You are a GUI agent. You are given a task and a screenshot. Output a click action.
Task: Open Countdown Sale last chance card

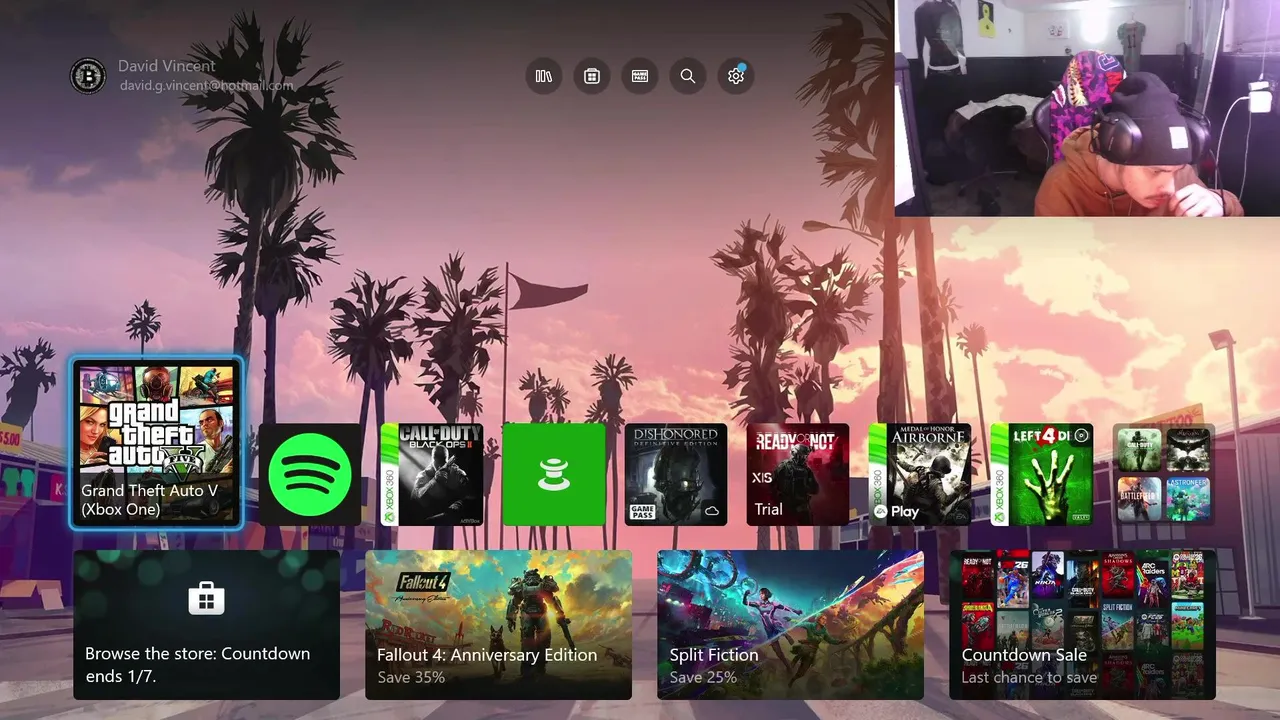[1083, 625]
